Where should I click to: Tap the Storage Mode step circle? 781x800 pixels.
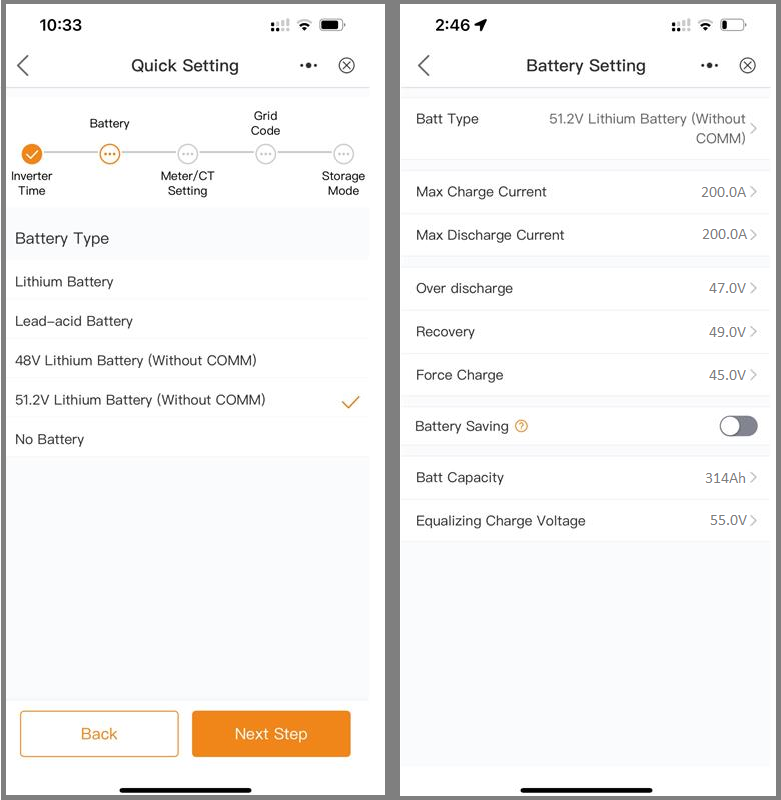pos(343,154)
